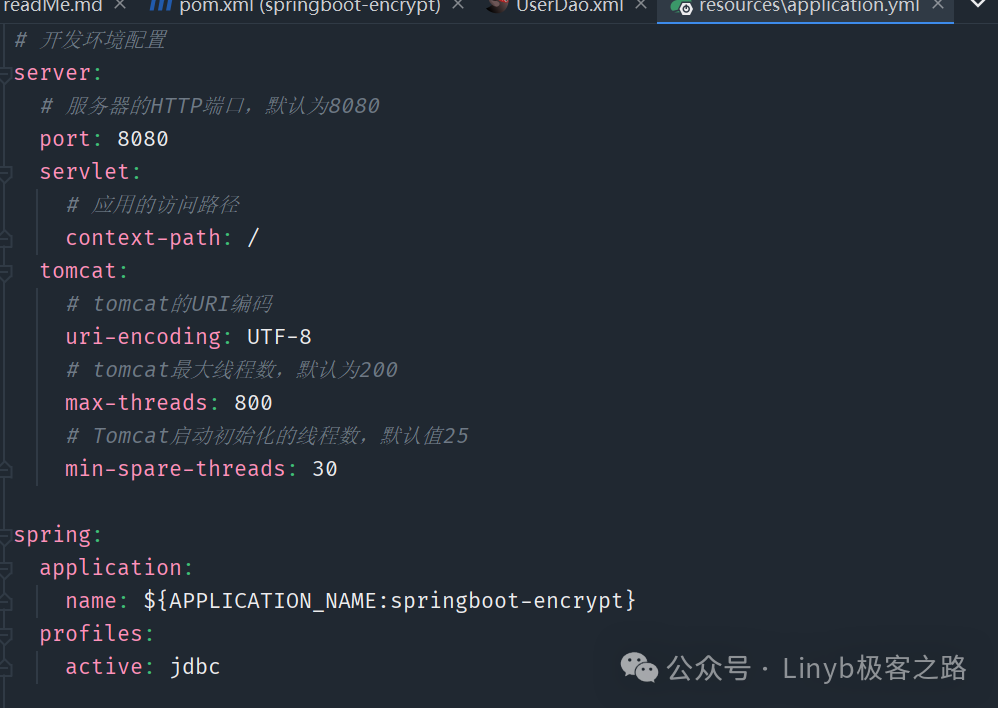Viewport: 998px width, 708px height.
Task: Click the Maven icon on pom.xml tab
Action: (x=160, y=6)
